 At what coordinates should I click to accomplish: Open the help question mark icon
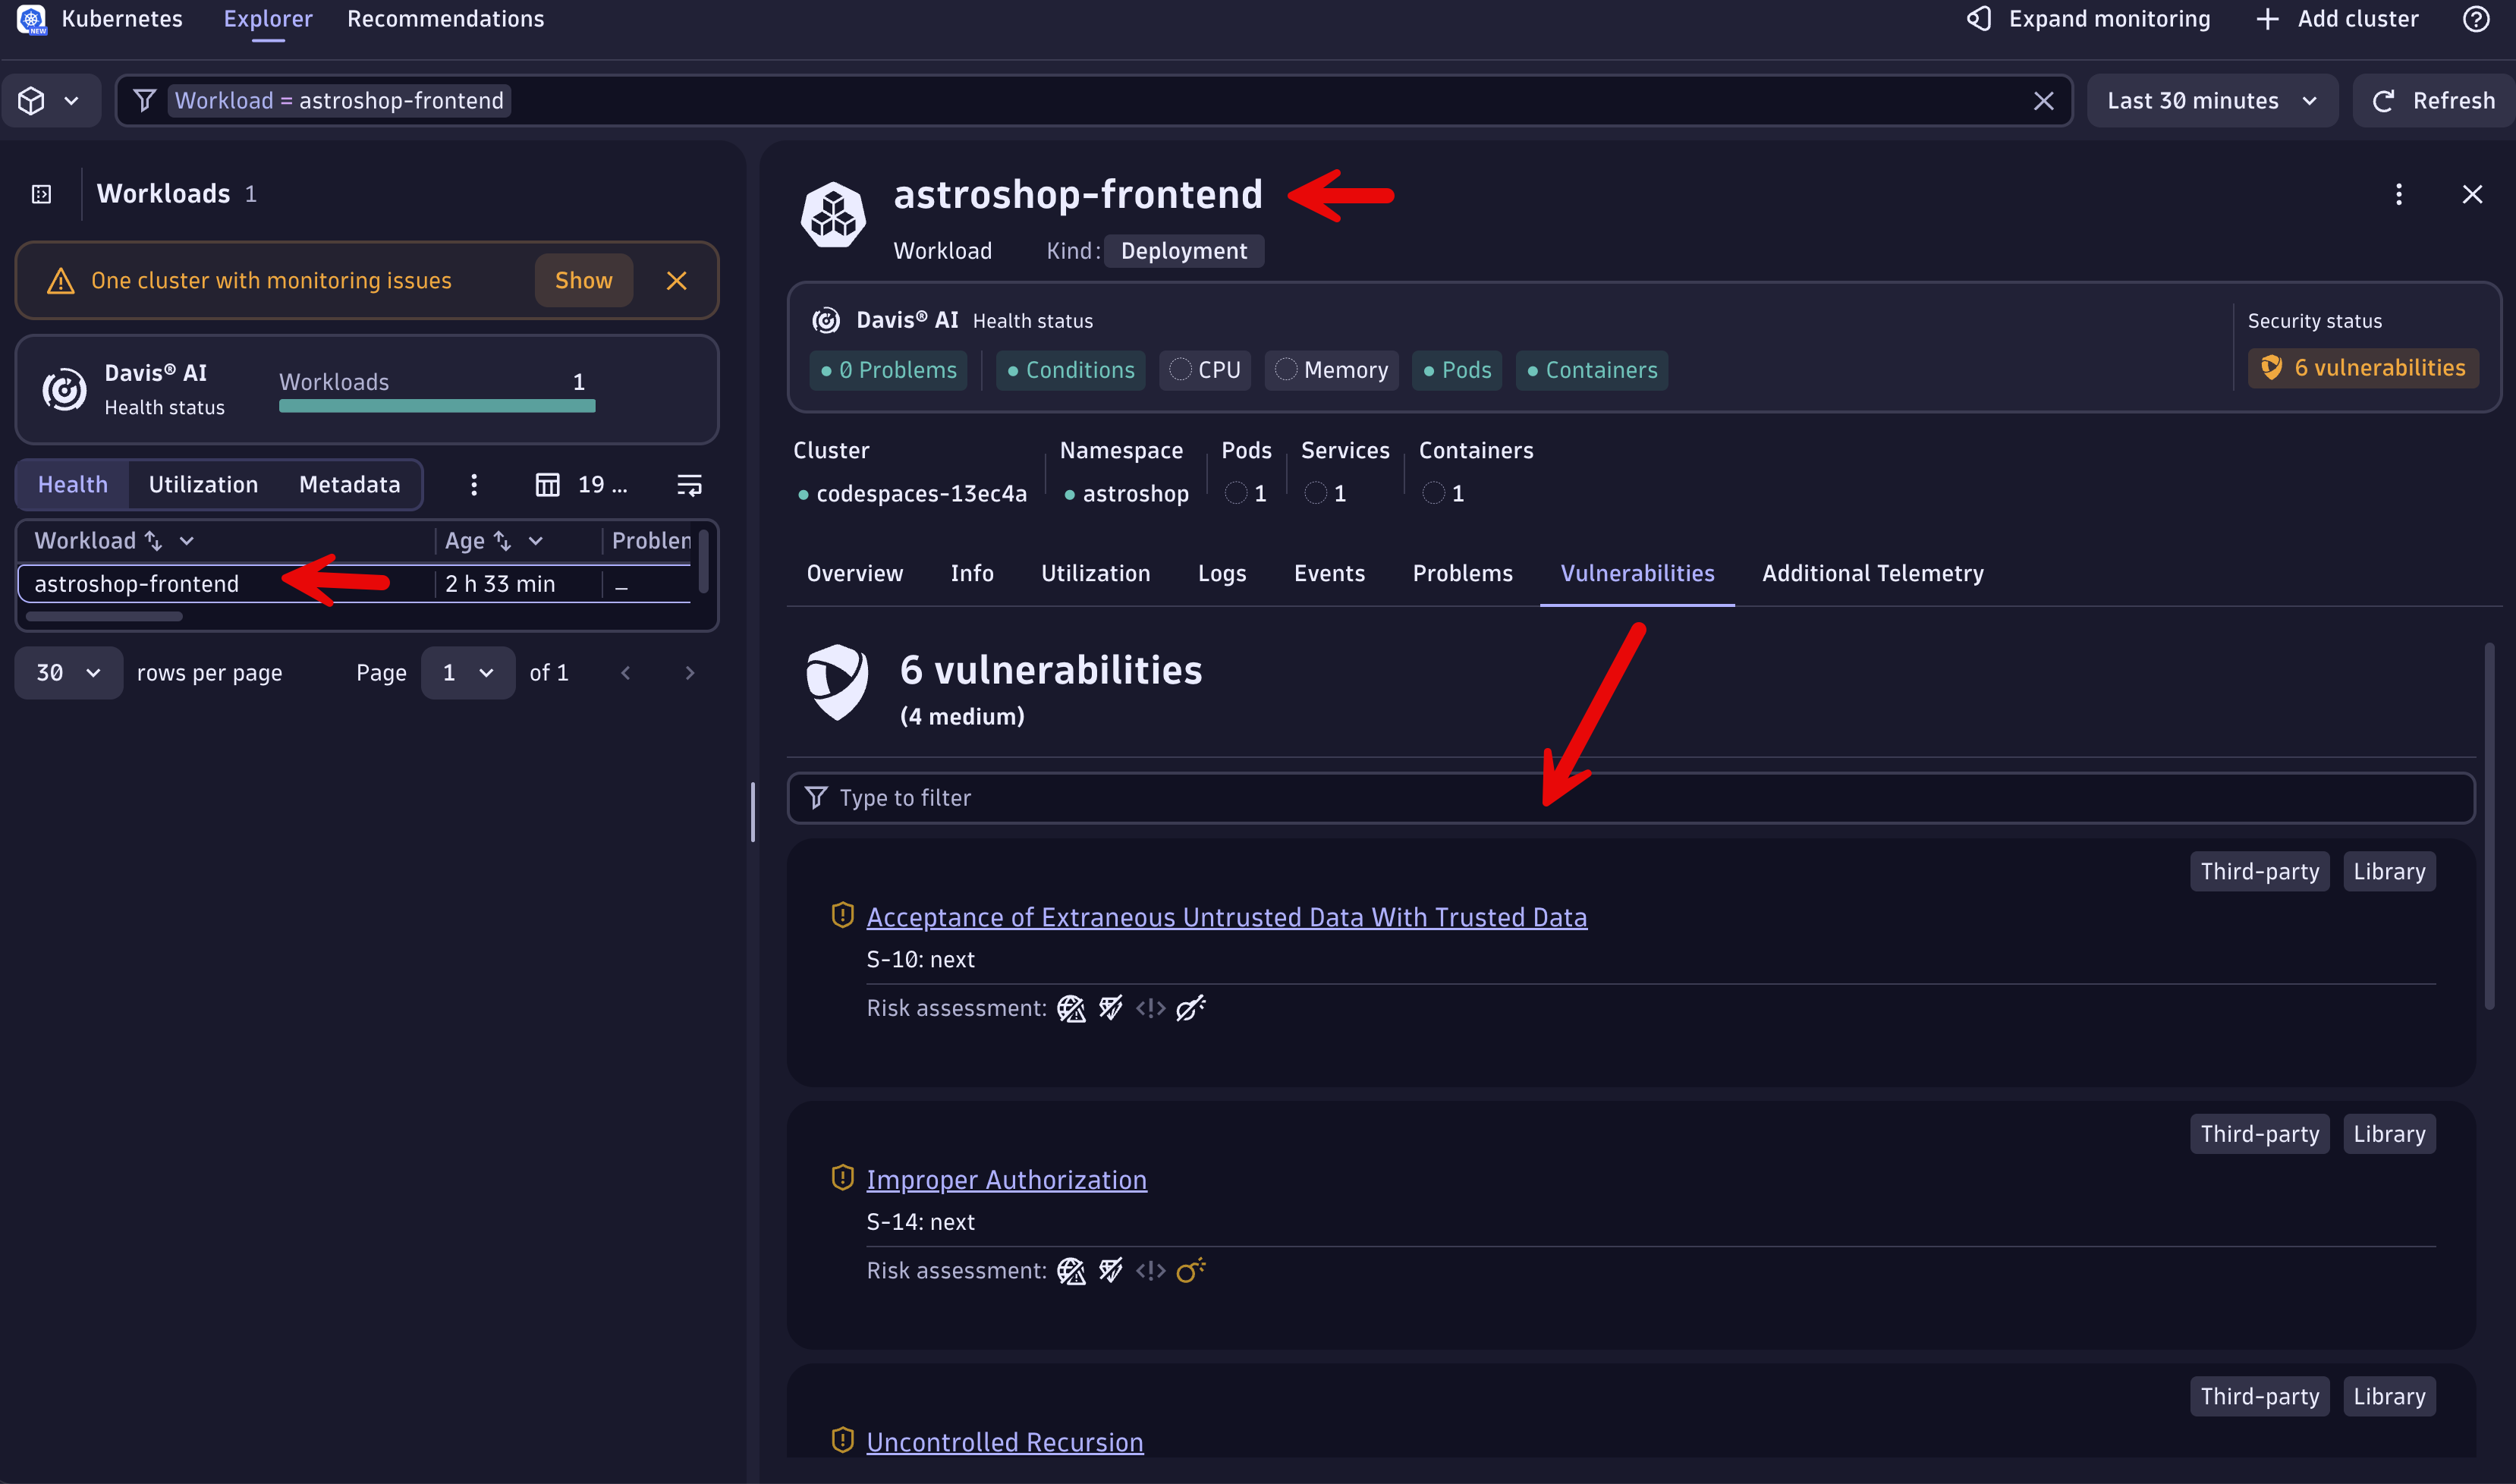pos(2475,18)
